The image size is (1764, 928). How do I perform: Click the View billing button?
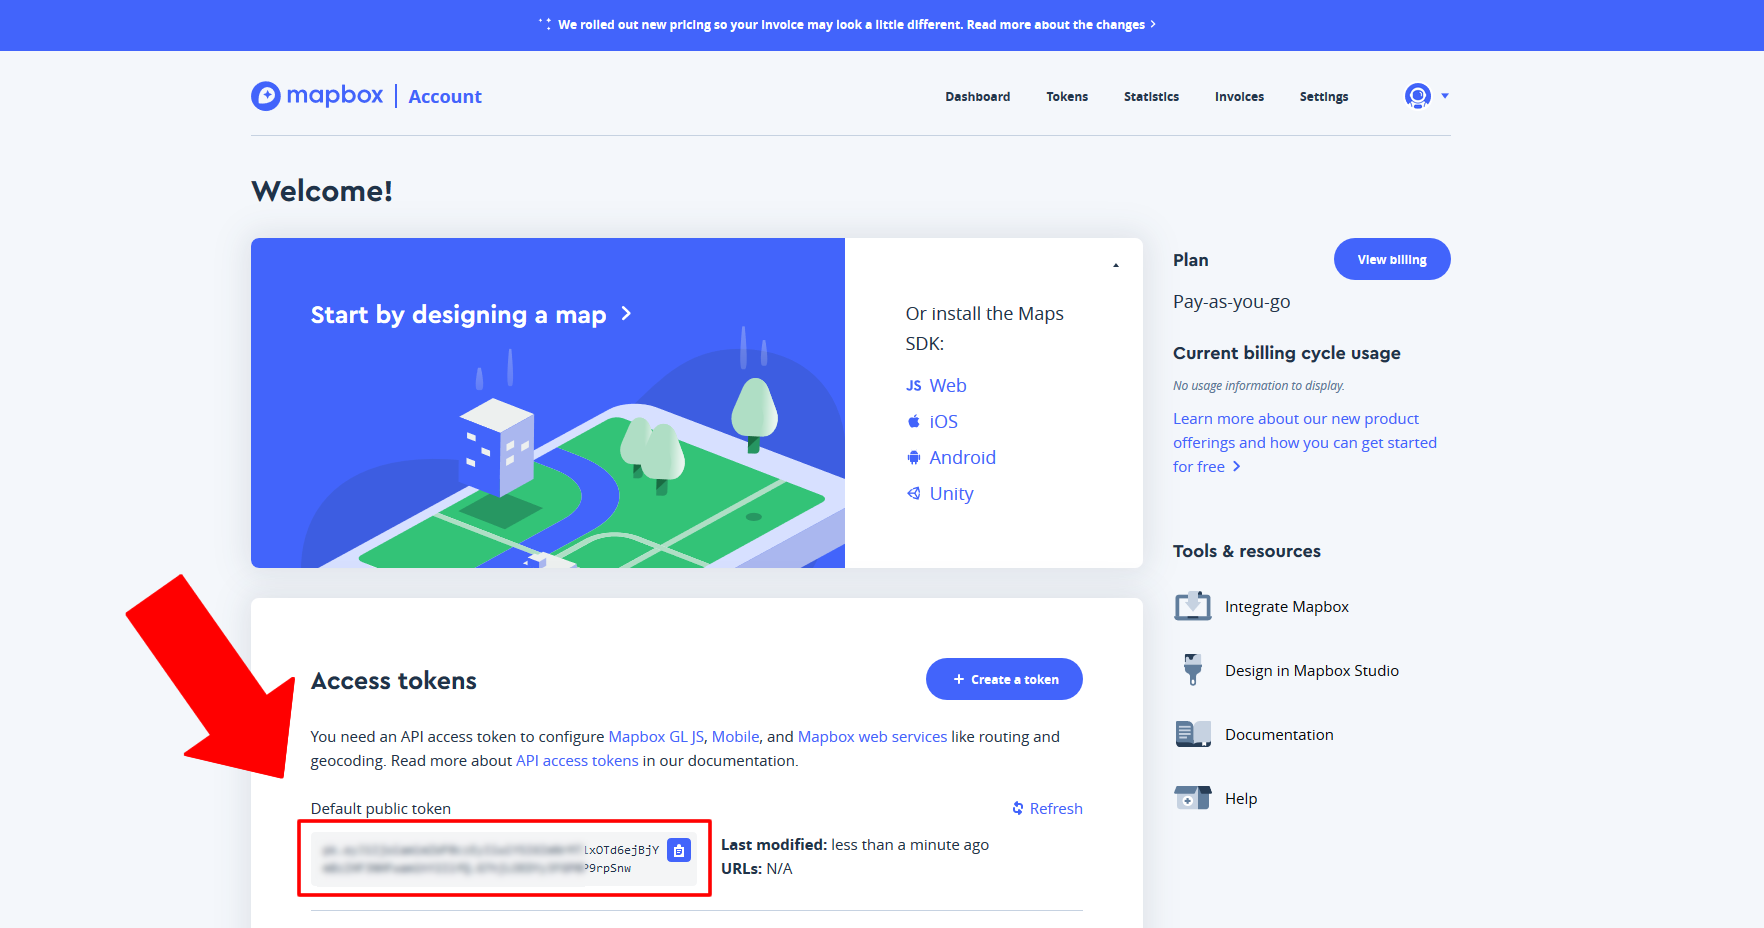click(1391, 259)
